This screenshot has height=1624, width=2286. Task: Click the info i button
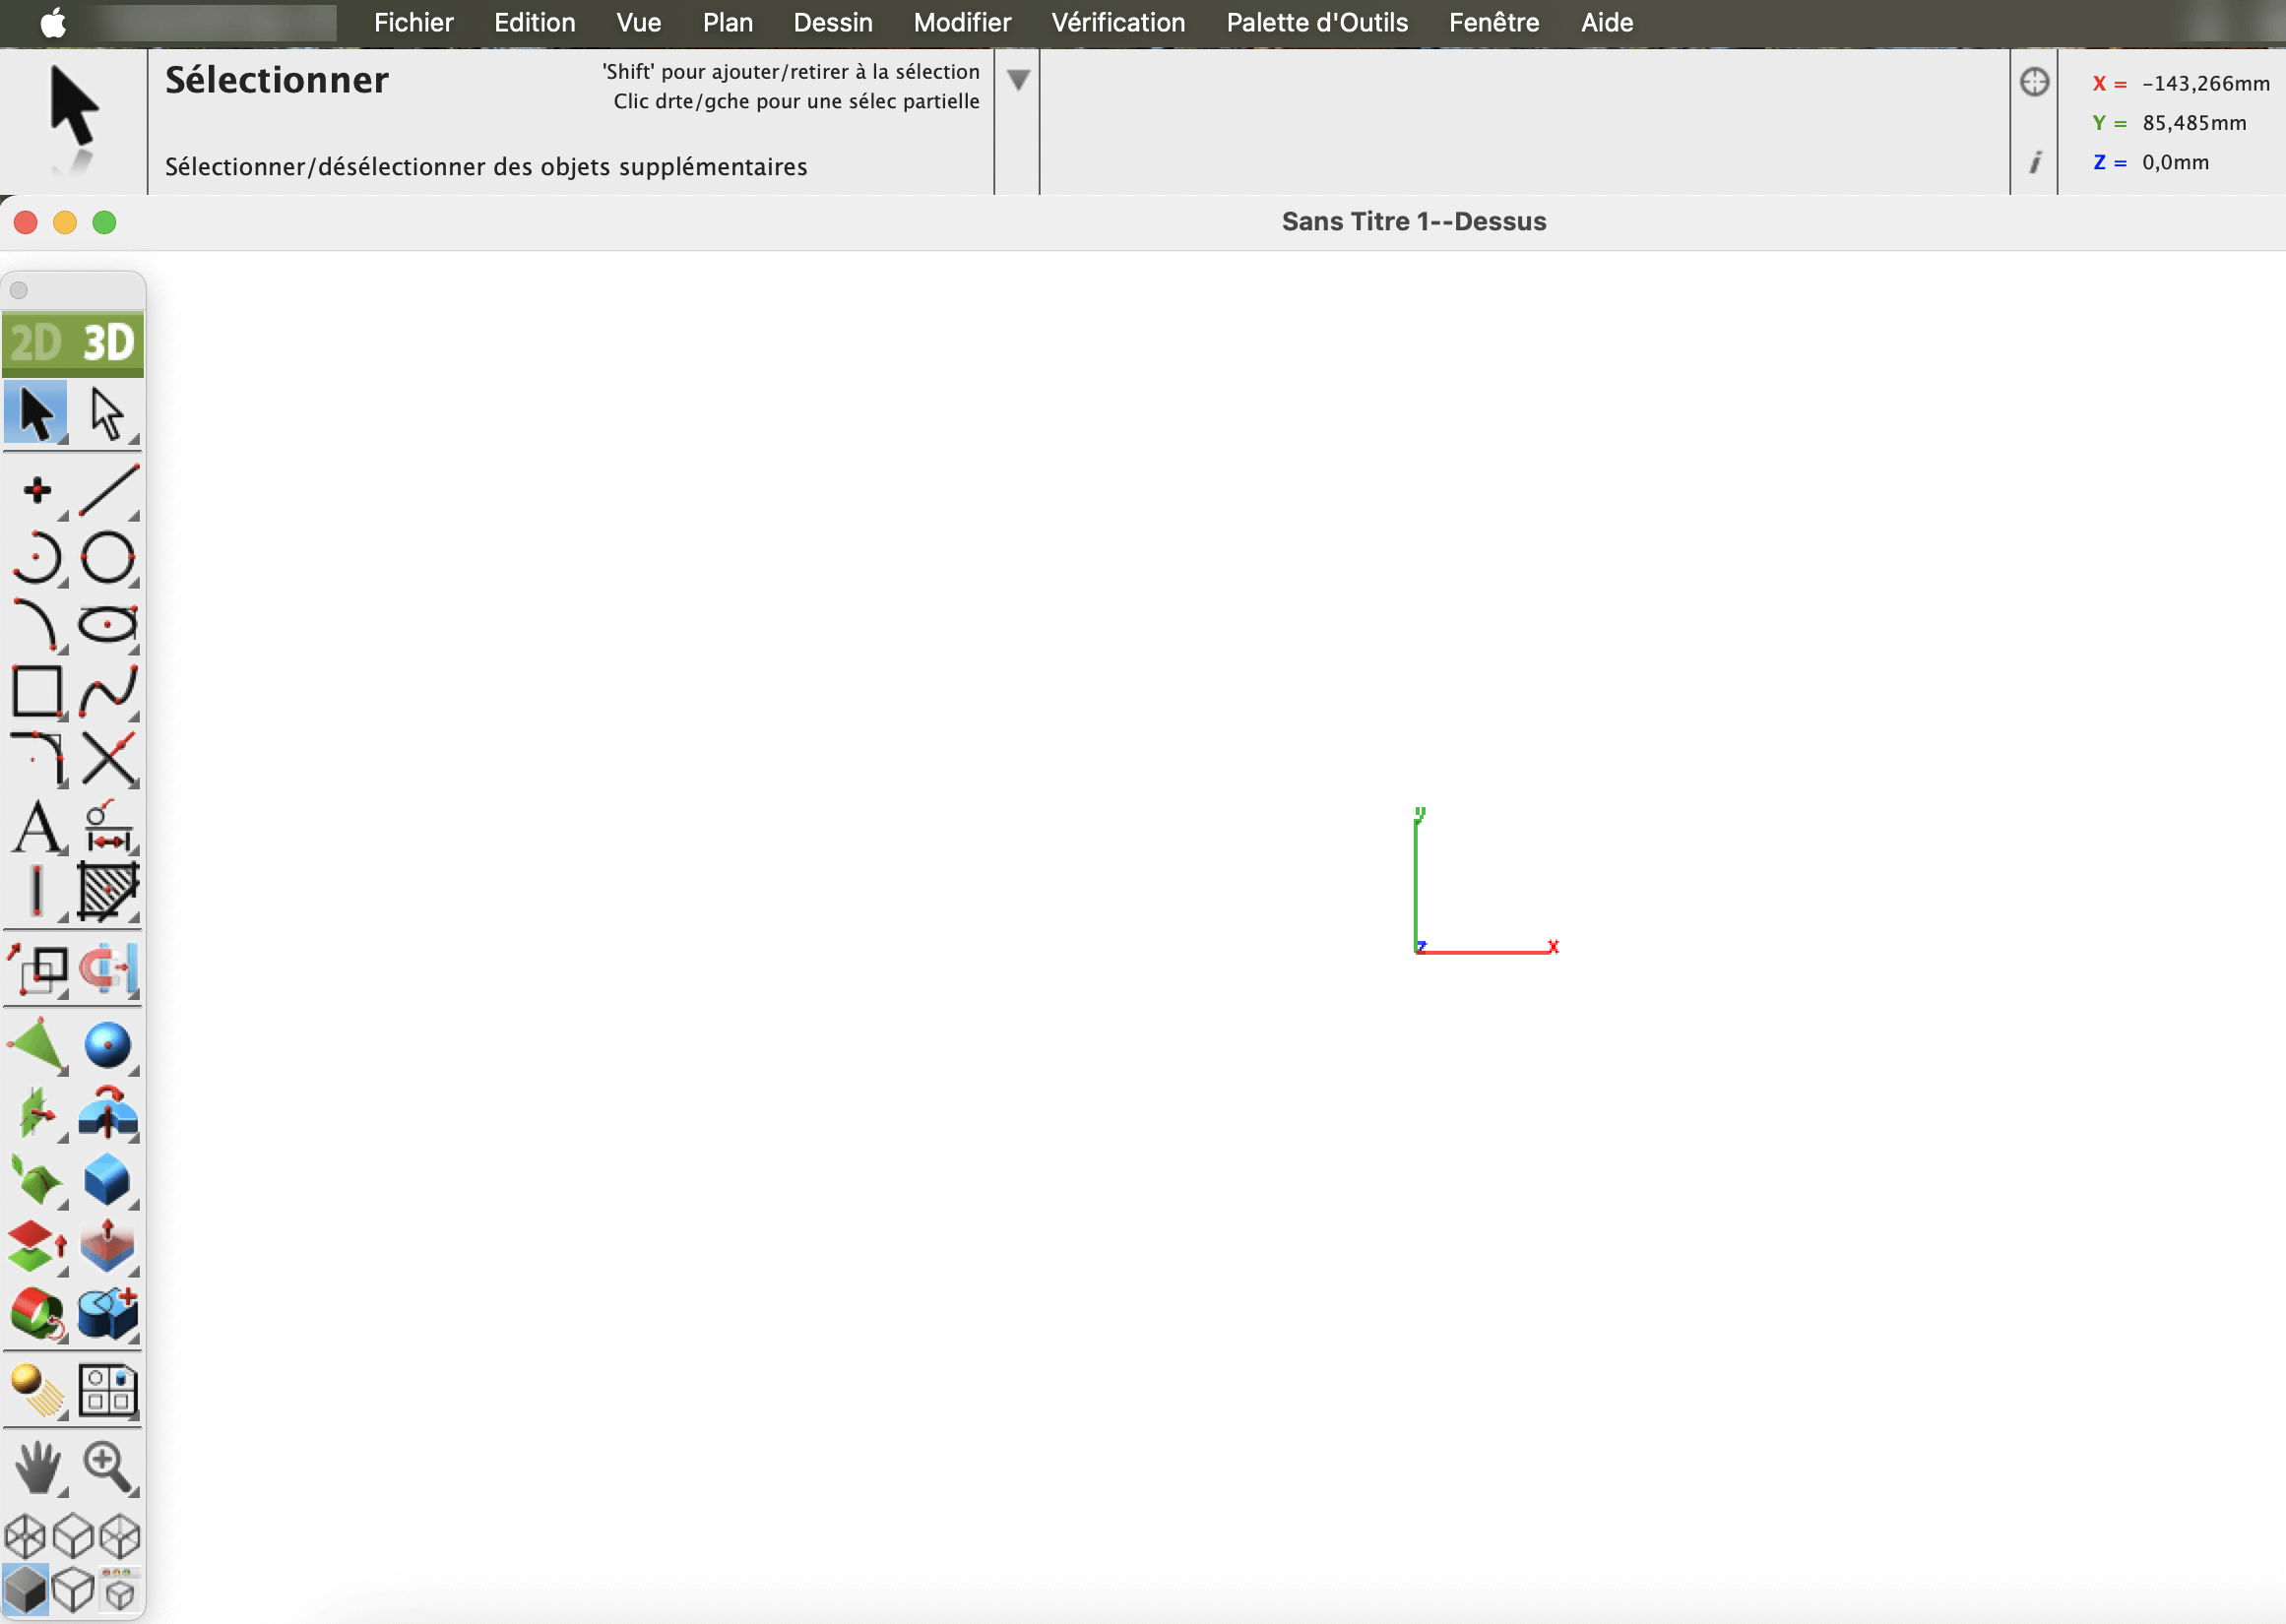(x=2034, y=162)
